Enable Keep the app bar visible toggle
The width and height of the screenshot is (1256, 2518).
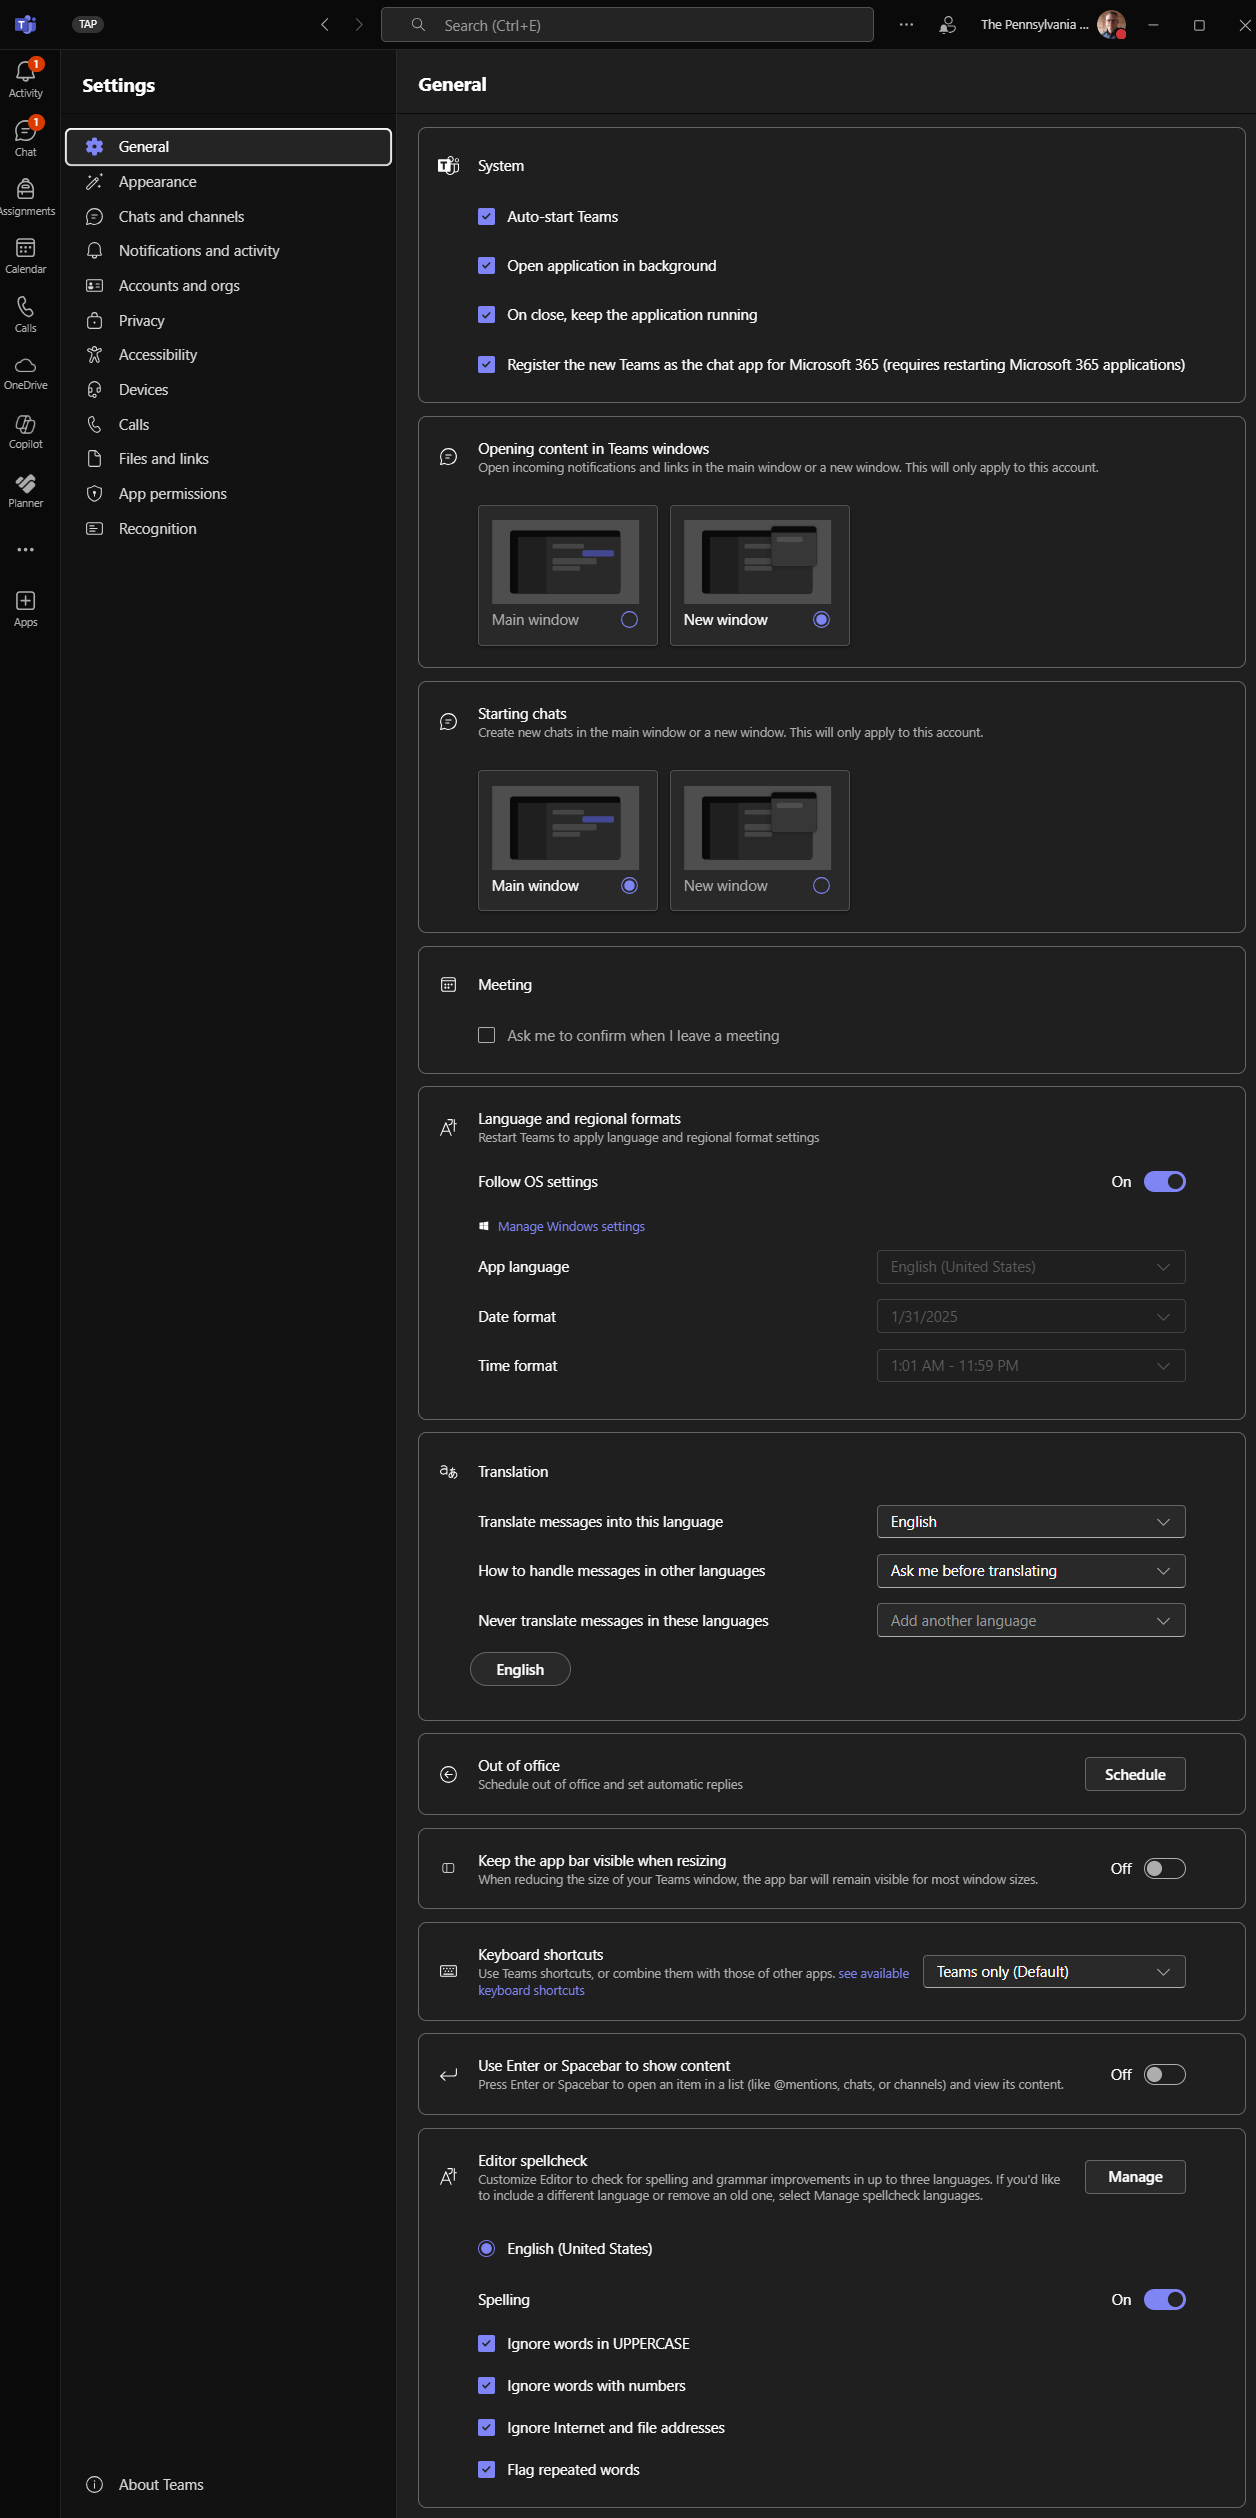click(1165, 1868)
